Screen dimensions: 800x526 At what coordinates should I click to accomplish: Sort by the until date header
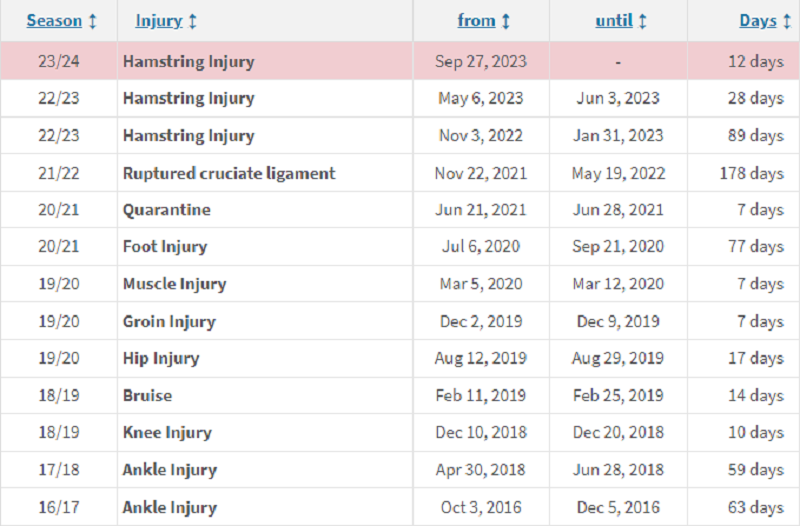[x=614, y=20]
